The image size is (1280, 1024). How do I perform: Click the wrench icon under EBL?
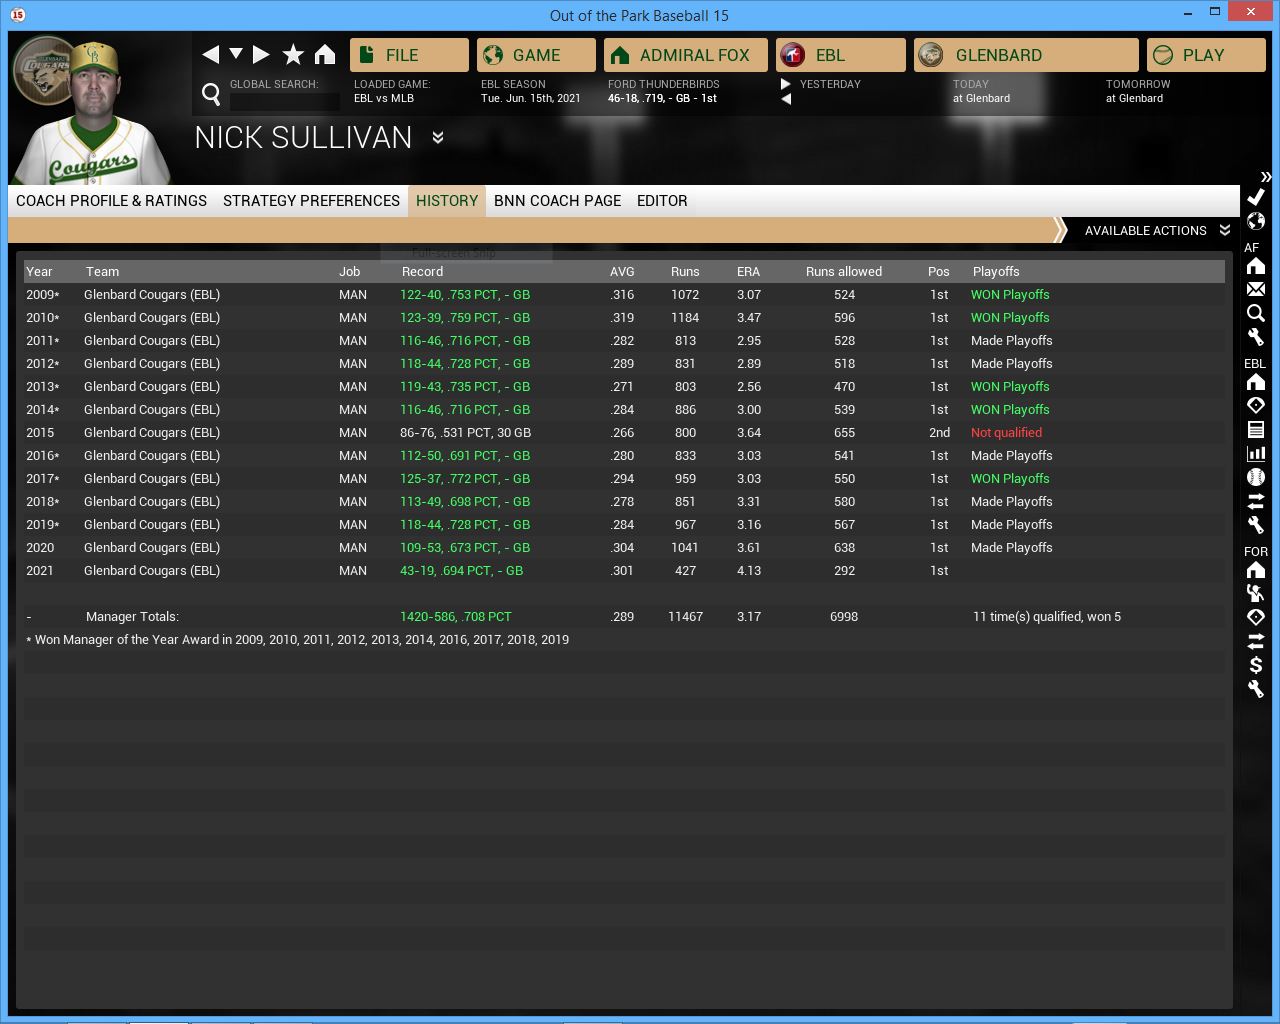click(x=1256, y=525)
